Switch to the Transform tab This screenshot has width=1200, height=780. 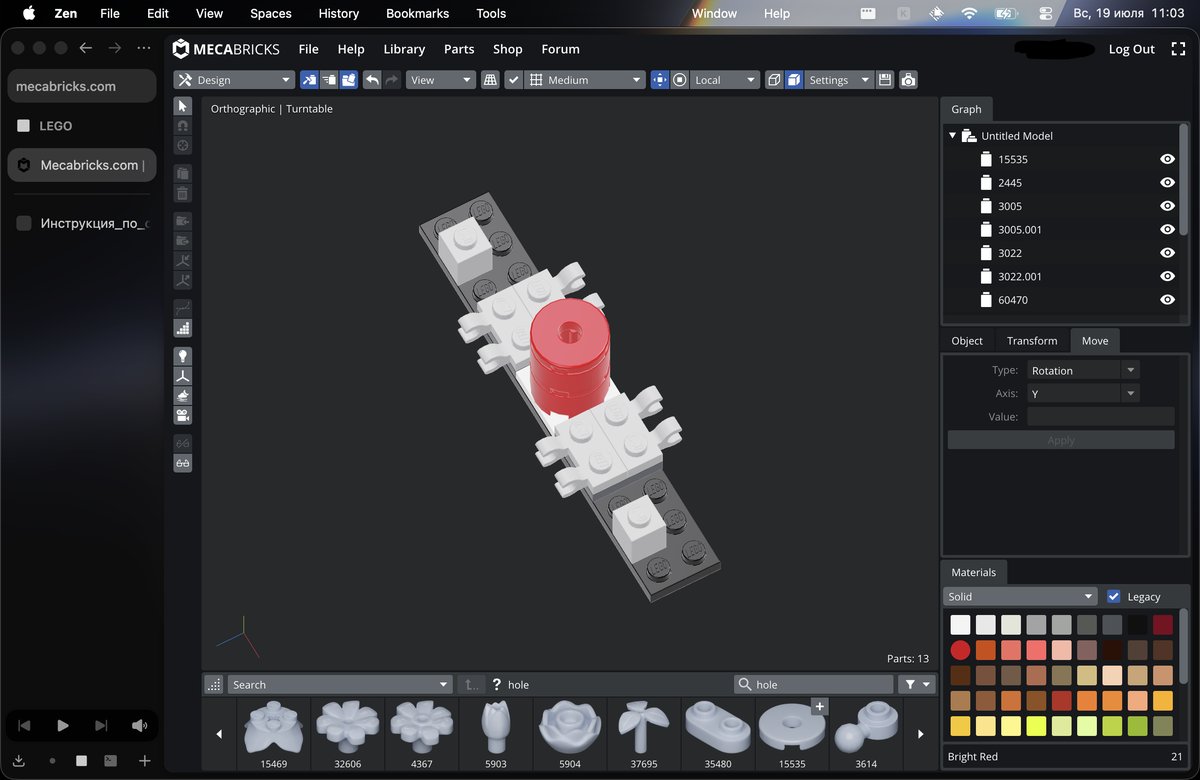[1032, 341]
